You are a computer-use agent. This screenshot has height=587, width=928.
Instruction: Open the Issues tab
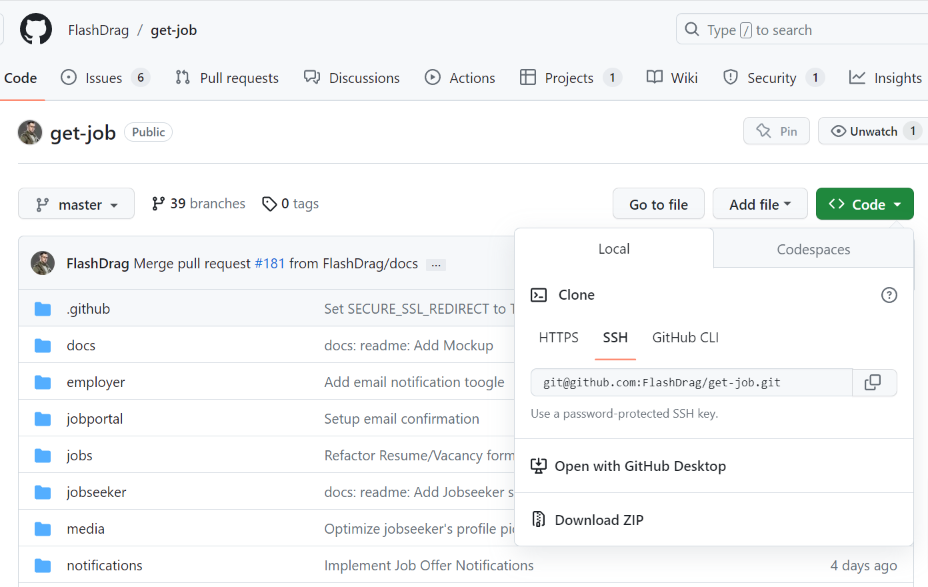click(x=105, y=78)
